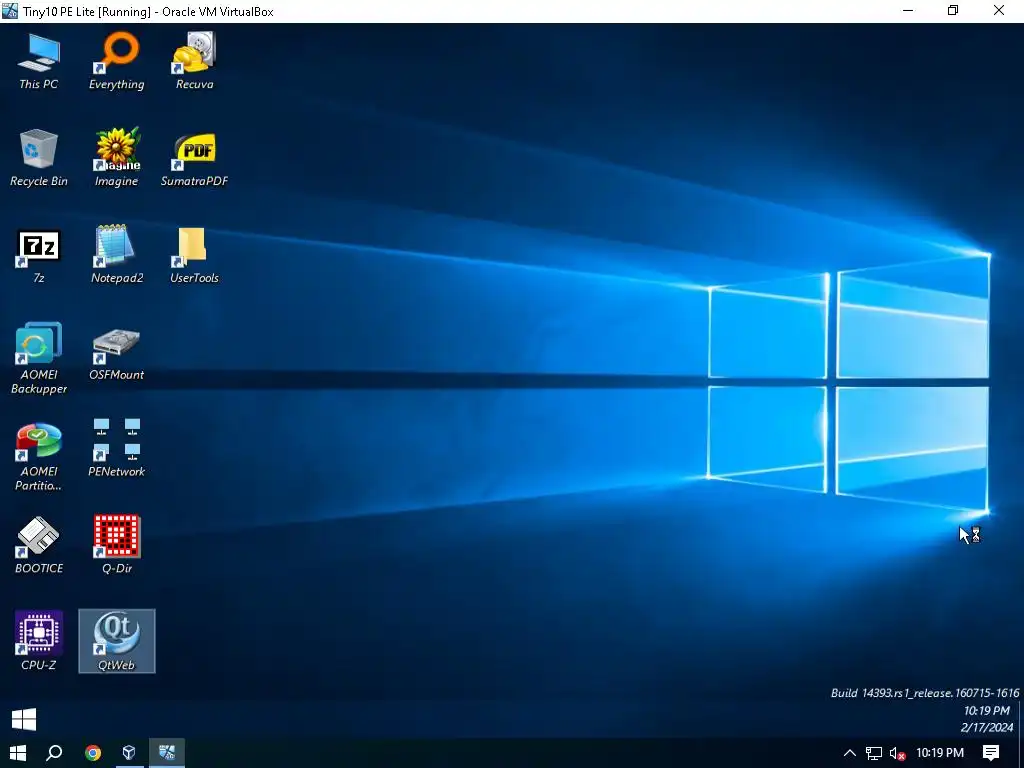1024x768 pixels.
Task: Open the UserTools folder
Action: click(194, 254)
